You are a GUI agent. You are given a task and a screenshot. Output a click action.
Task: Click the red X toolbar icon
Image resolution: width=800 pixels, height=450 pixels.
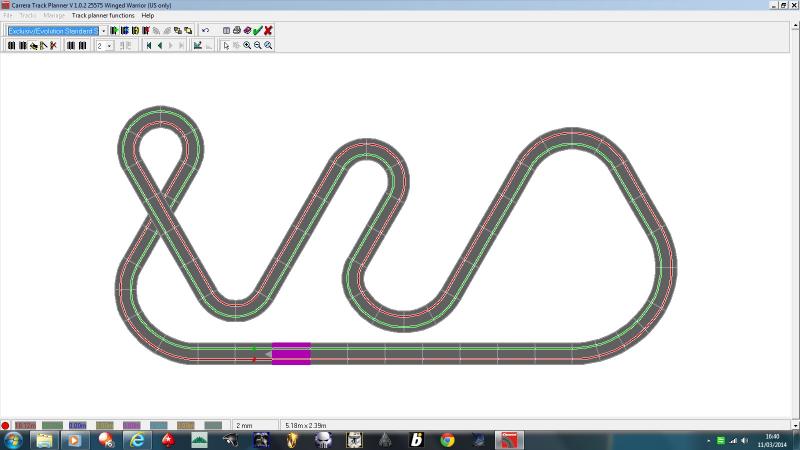tap(268, 31)
